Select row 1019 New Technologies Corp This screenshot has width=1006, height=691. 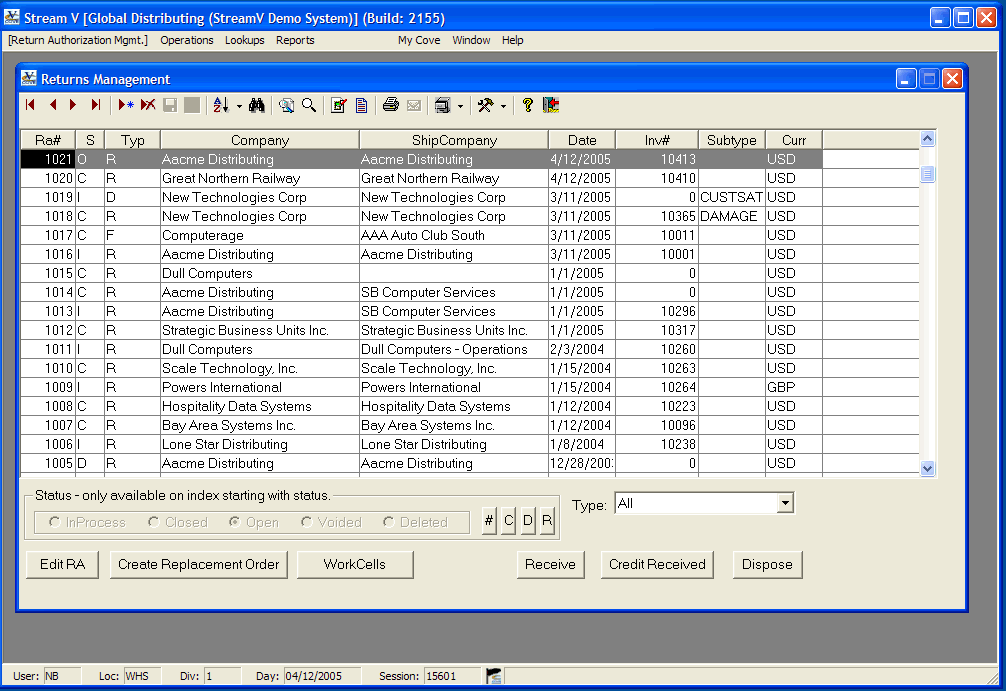click(x=470, y=197)
